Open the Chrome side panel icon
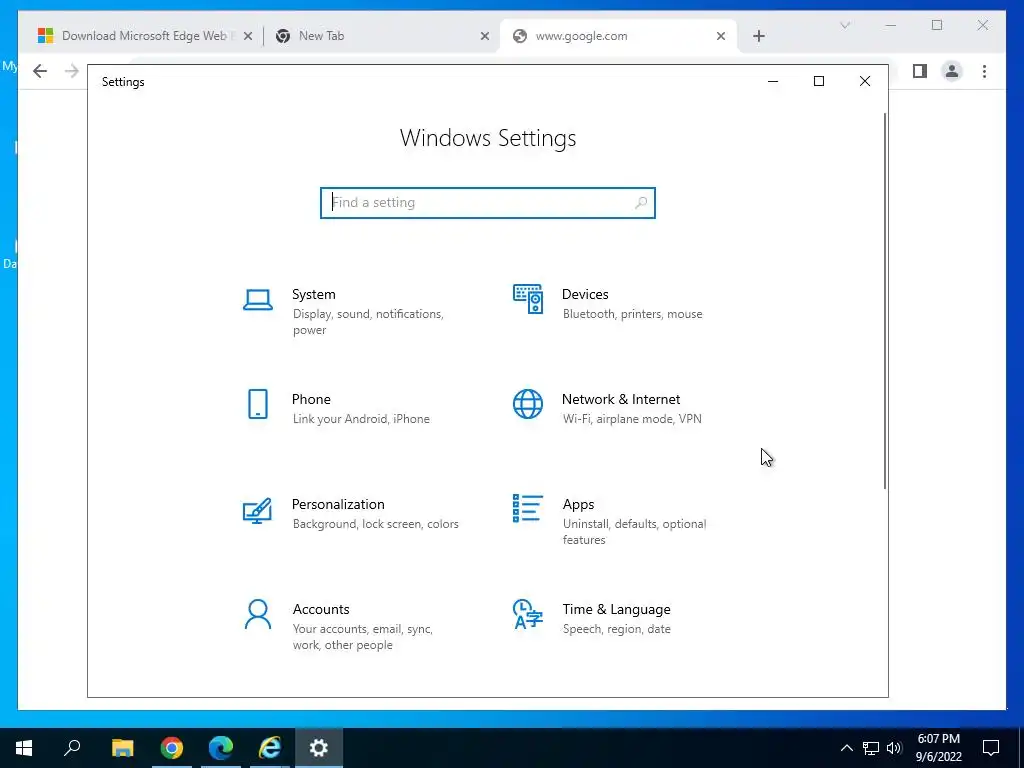Screen dimensions: 1024x768 point(920,71)
